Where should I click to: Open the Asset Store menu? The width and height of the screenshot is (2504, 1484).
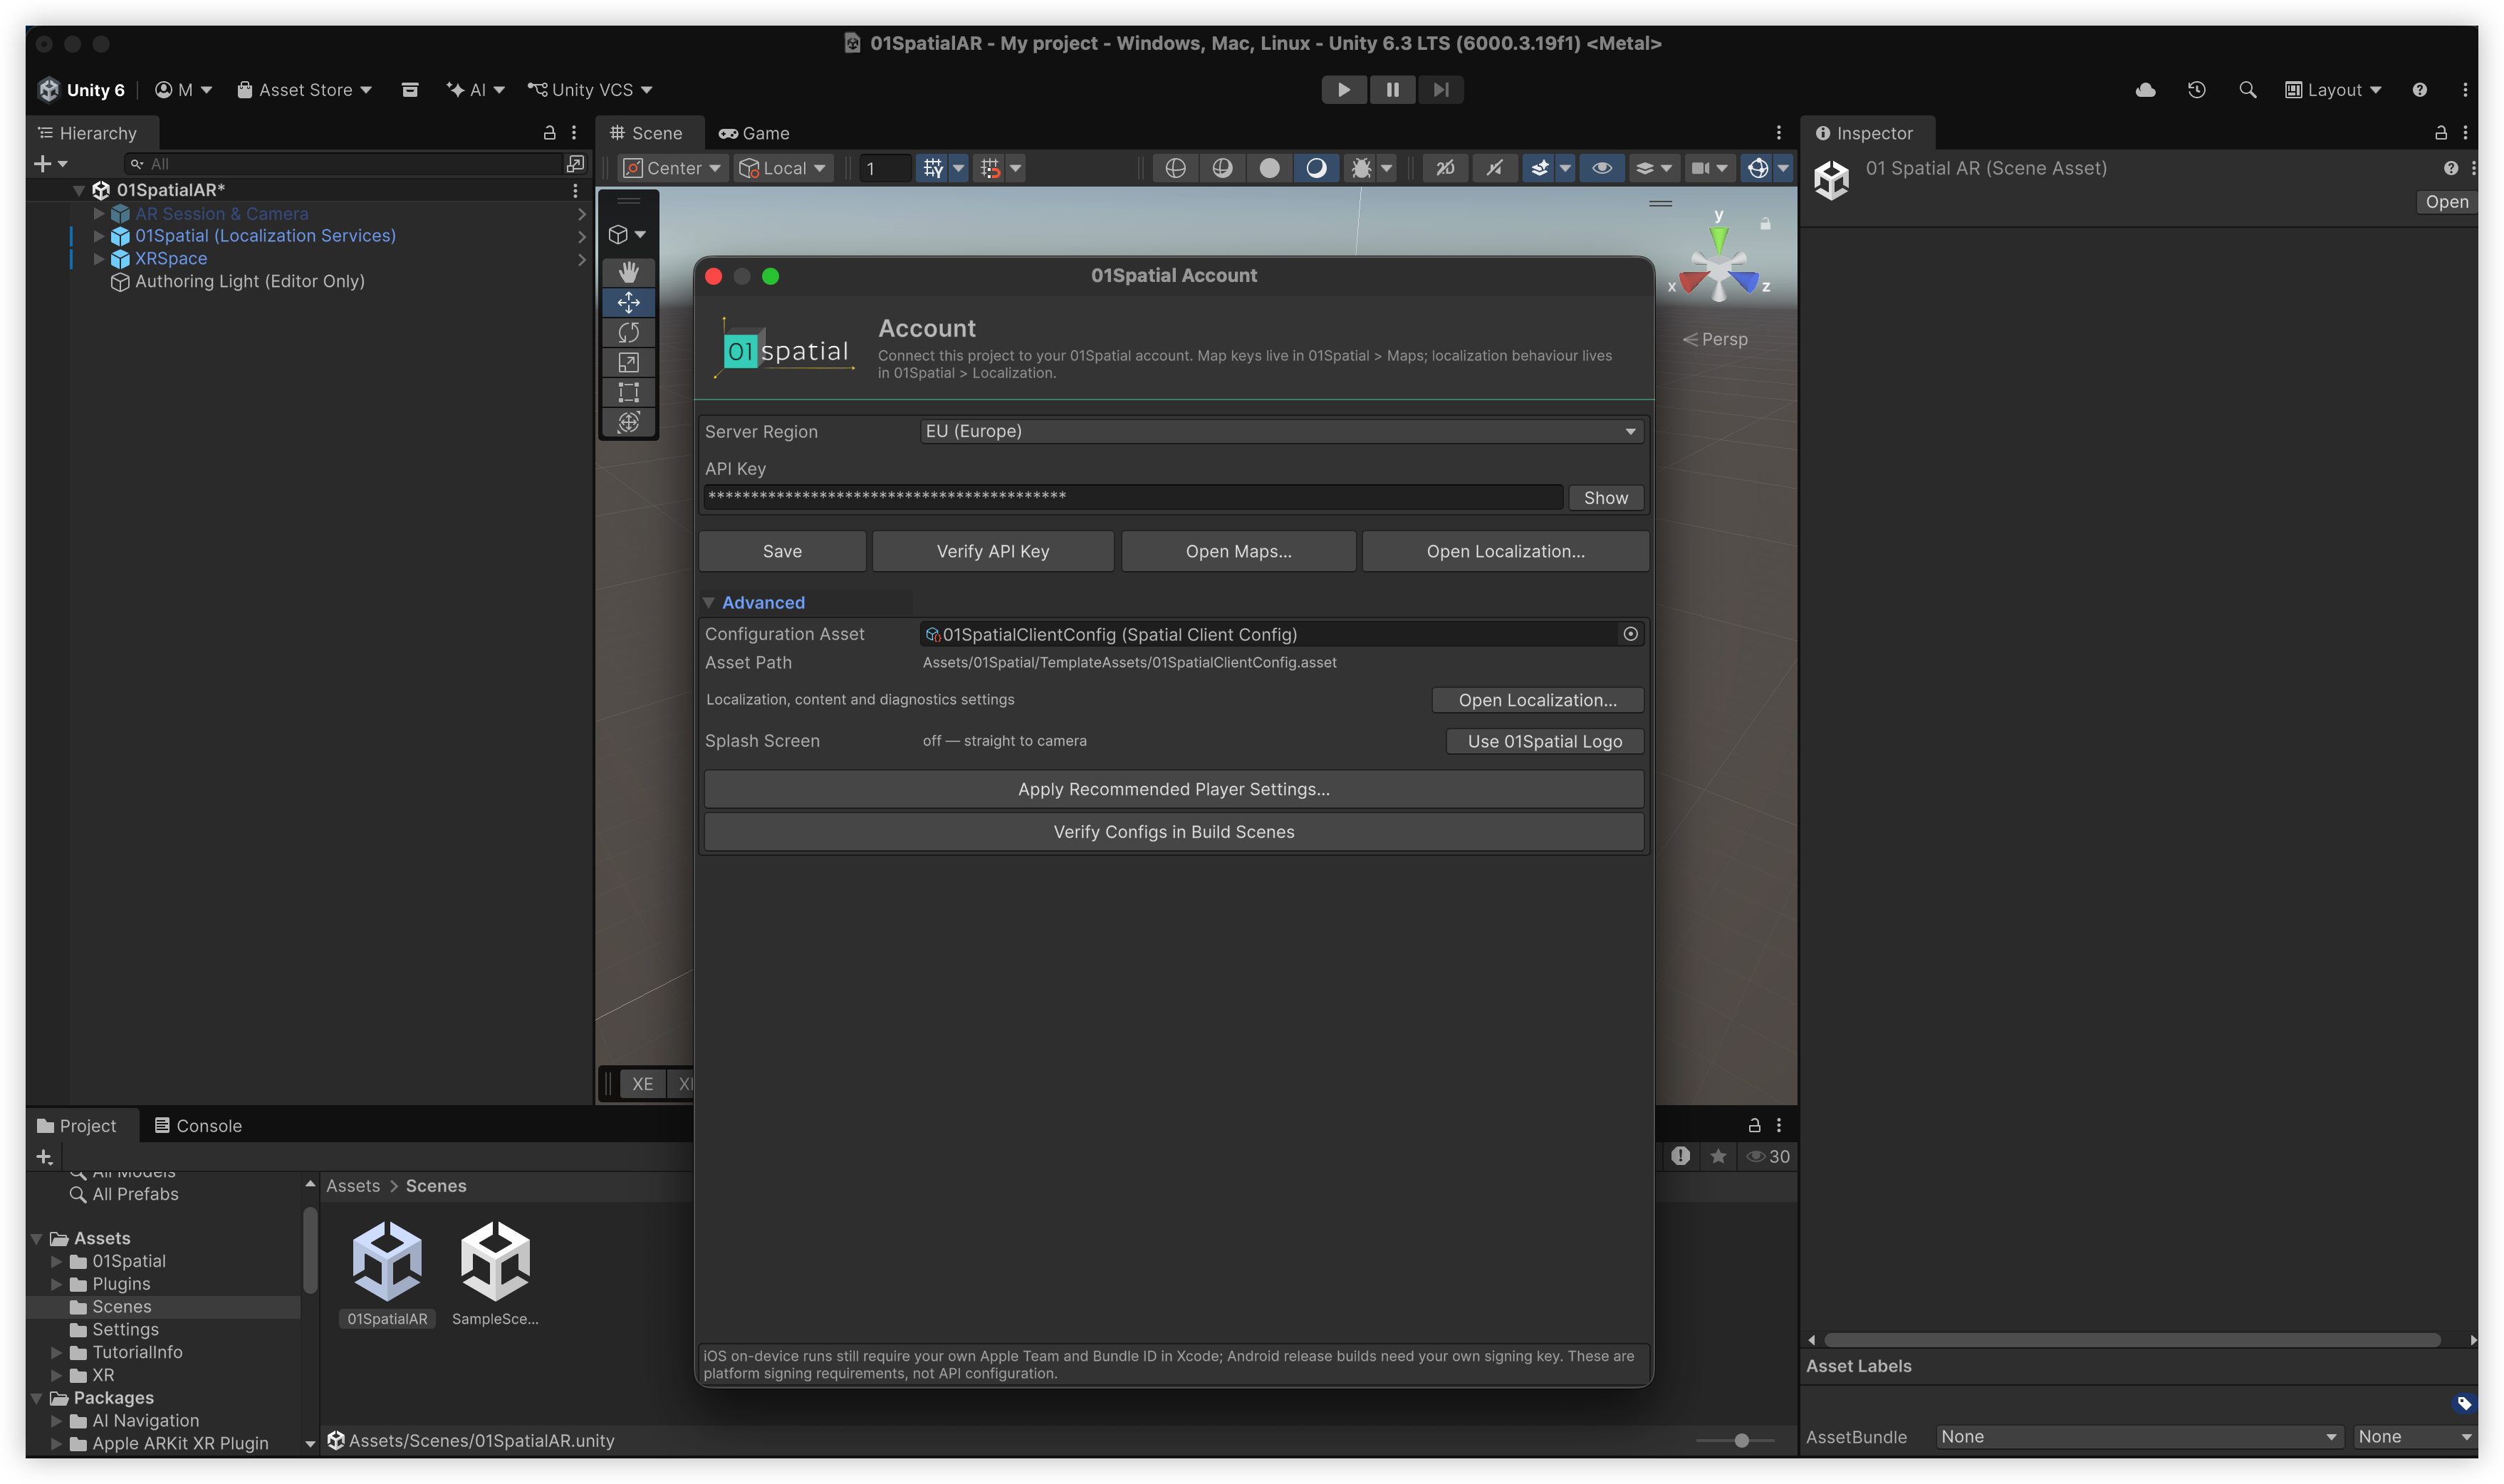click(x=304, y=90)
